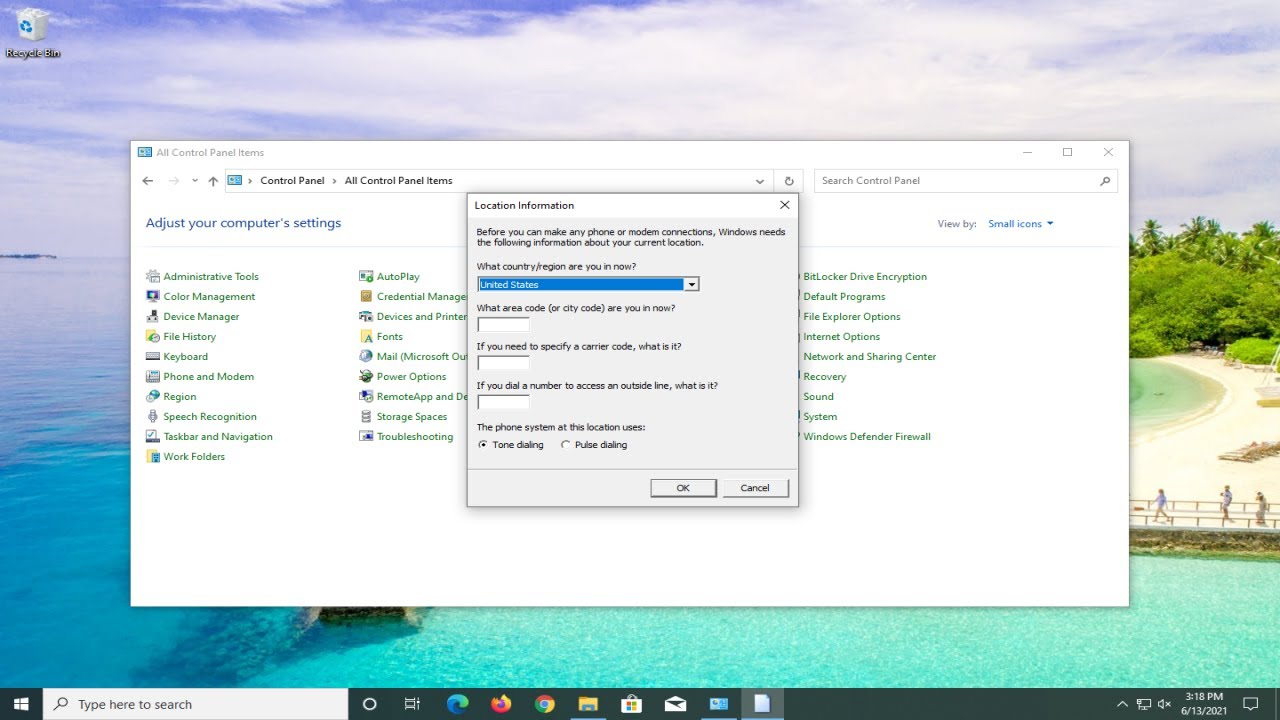1280x720 pixels.
Task: Launch Firefox from the taskbar
Action: pyautogui.click(x=501, y=704)
